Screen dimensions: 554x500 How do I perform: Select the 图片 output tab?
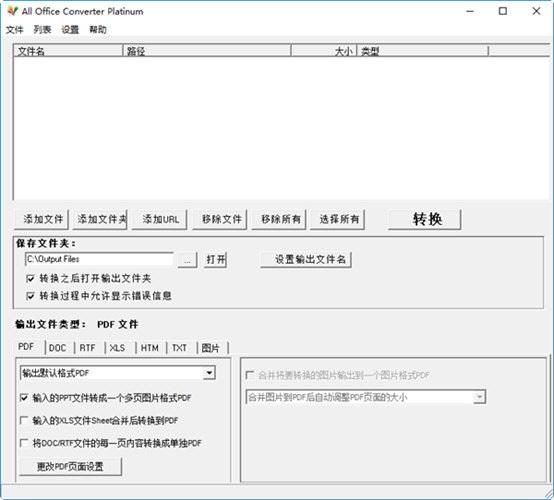[211, 348]
